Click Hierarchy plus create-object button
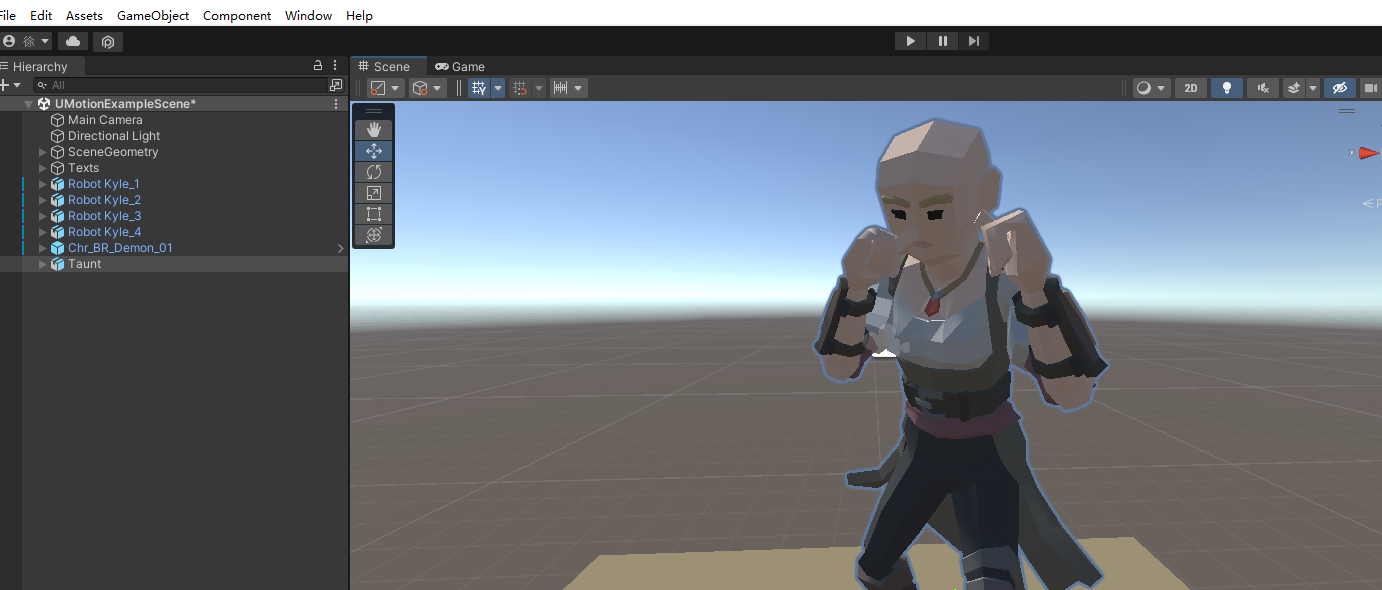This screenshot has width=1382, height=590. click(x=10, y=85)
